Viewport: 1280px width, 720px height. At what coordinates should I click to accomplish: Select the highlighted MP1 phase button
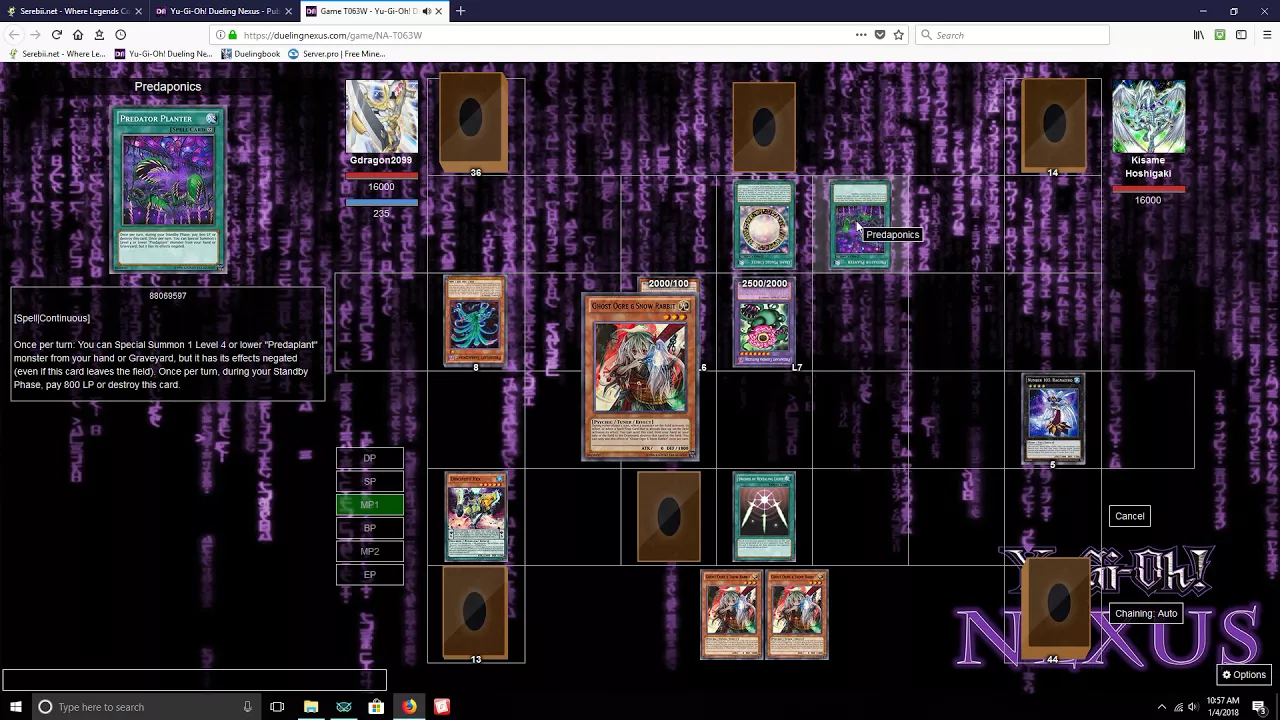(x=369, y=505)
